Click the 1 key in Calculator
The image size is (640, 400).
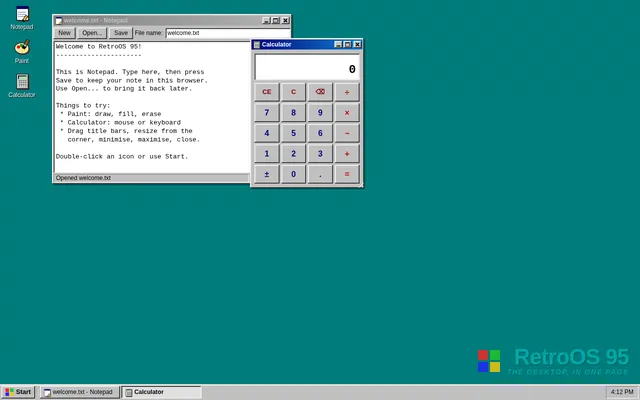pyautogui.click(x=267, y=153)
